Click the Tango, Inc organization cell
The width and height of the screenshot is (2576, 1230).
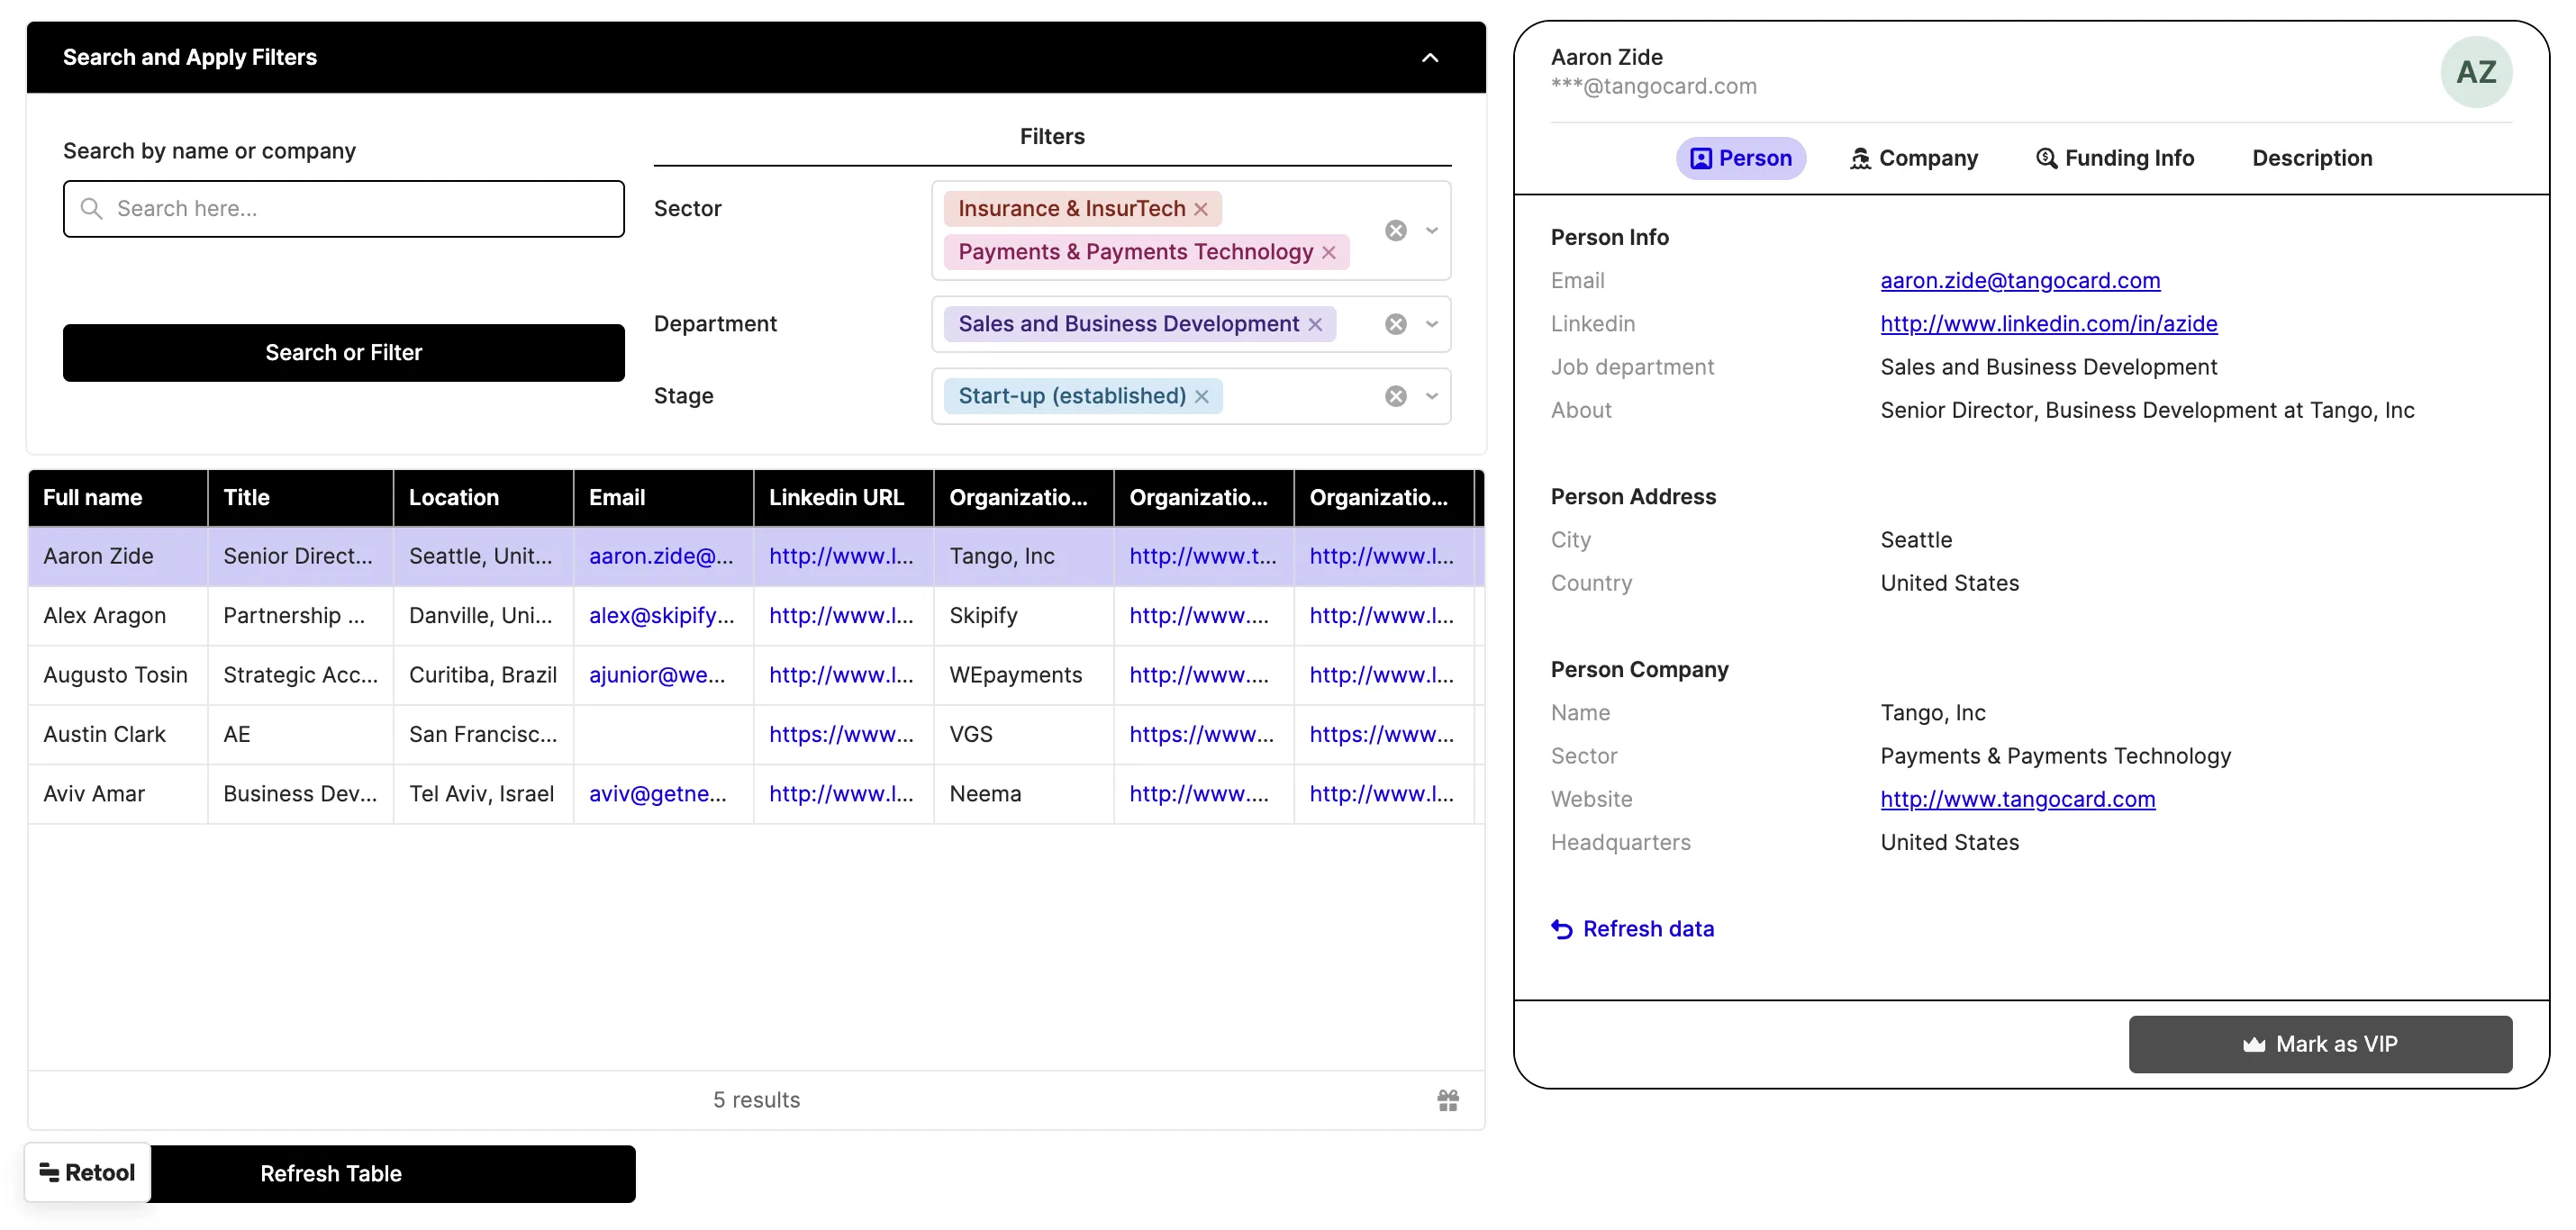[x=1023, y=557]
